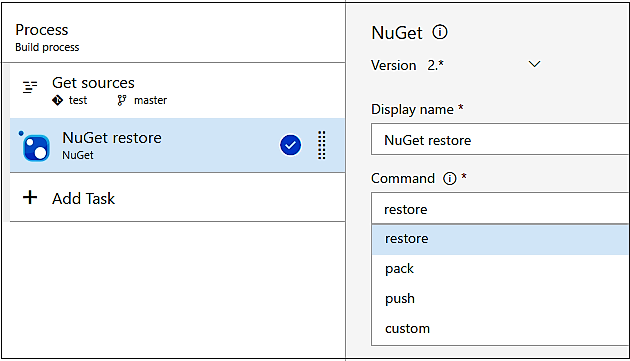Image resolution: width=630 pixels, height=361 pixels.
Task: Click the blue checkmark on NuGet restore
Action: 290,145
